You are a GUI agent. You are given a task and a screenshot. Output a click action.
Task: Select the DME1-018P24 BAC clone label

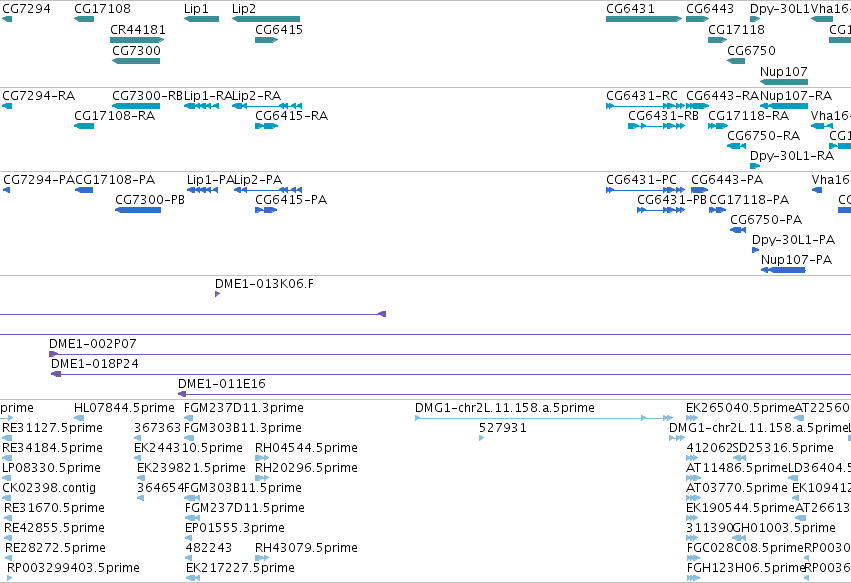[x=95, y=364]
